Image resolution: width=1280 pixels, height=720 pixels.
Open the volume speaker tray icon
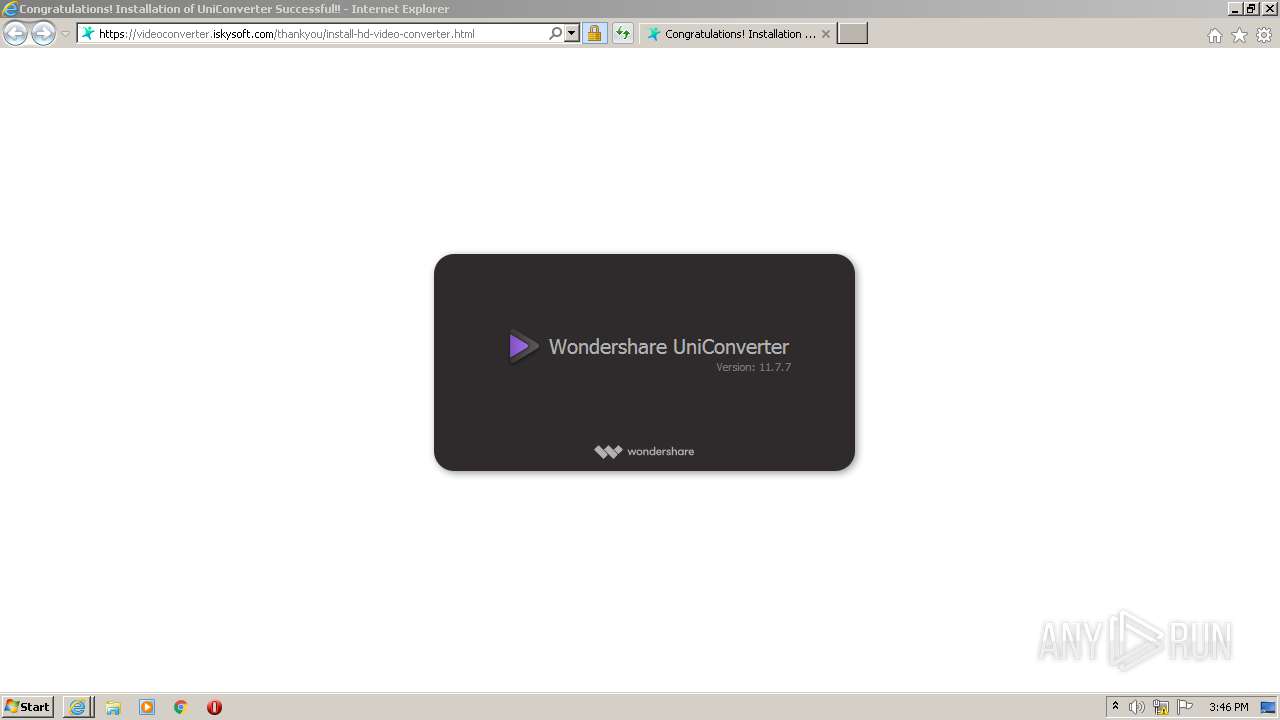pyautogui.click(x=1137, y=707)
